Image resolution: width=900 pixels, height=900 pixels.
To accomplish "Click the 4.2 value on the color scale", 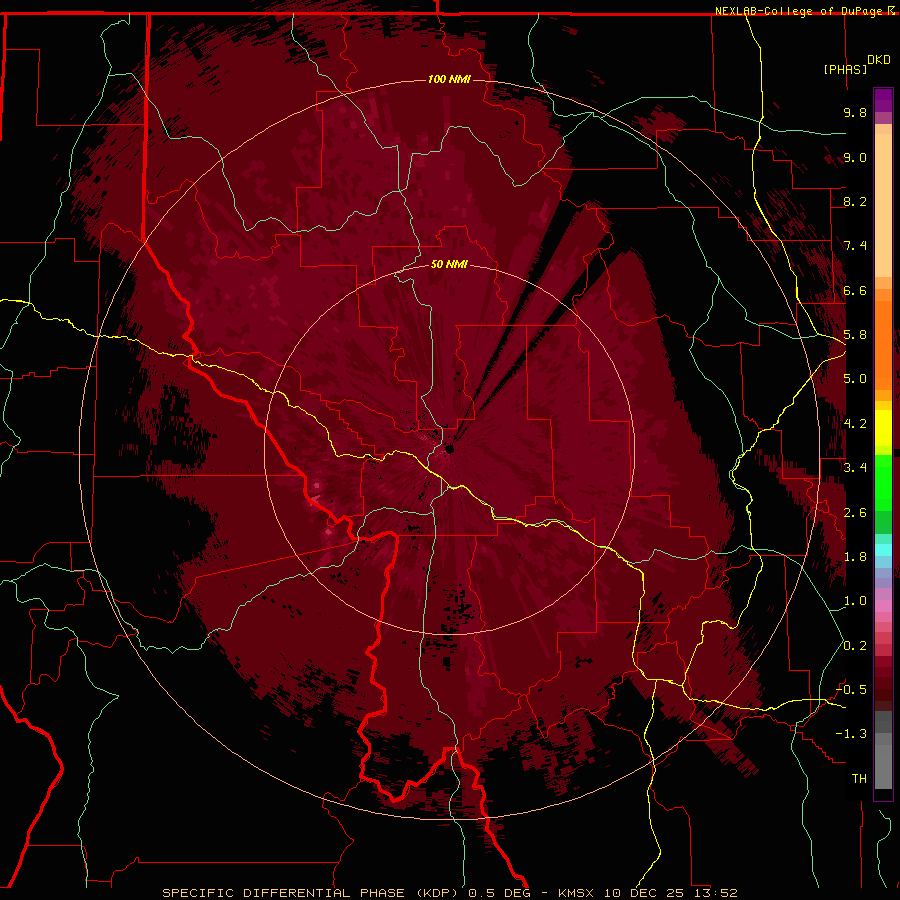I will point(855,424).
